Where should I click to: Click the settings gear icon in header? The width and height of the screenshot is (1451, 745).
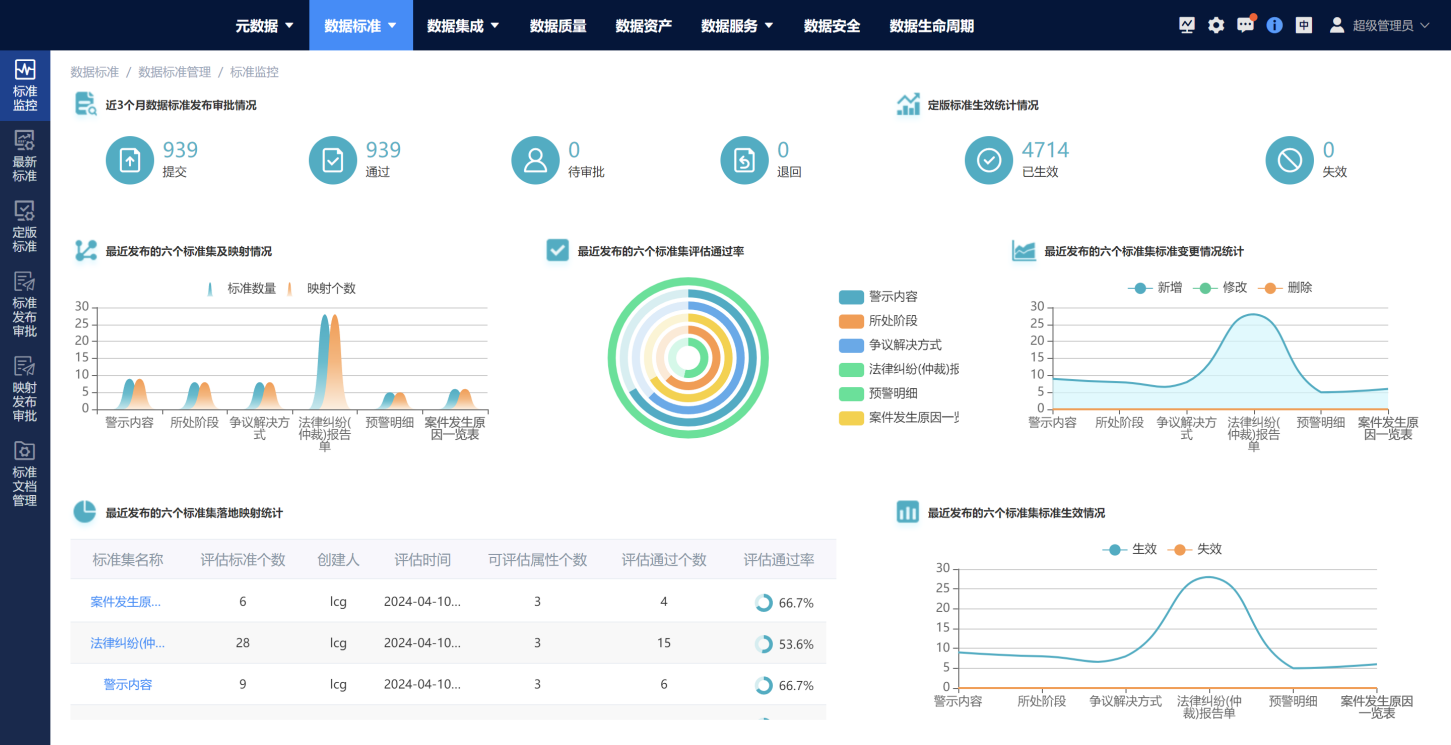pyautogui.click(x=1216, y=25)
